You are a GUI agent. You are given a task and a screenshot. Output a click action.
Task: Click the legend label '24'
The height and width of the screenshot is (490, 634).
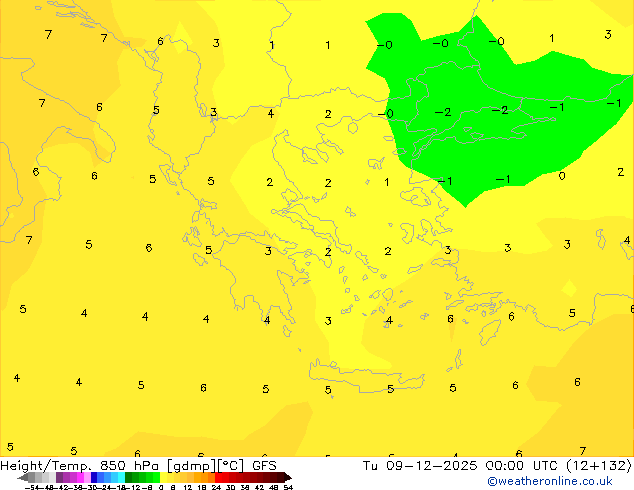(x=216, y=488)
